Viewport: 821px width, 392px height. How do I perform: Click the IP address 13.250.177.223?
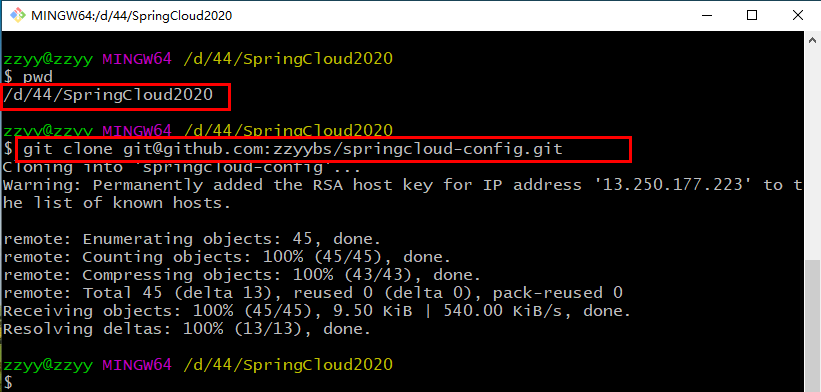(672, 185)
